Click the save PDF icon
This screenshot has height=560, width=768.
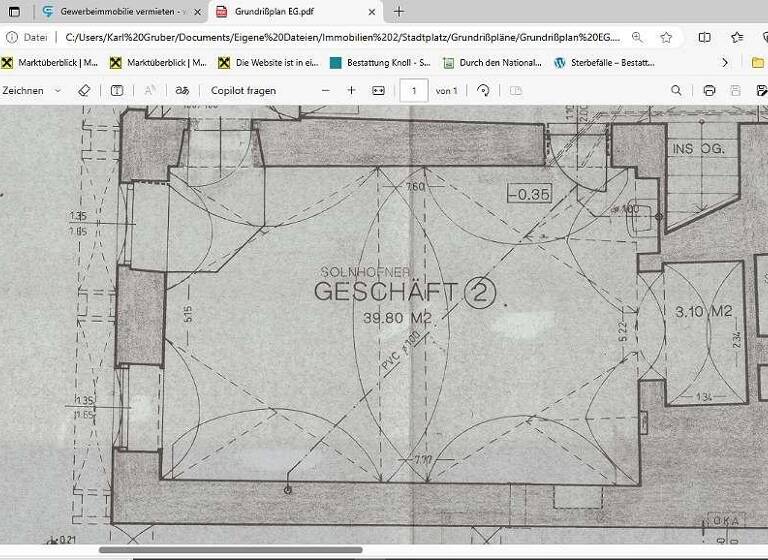tap(735, 91)
